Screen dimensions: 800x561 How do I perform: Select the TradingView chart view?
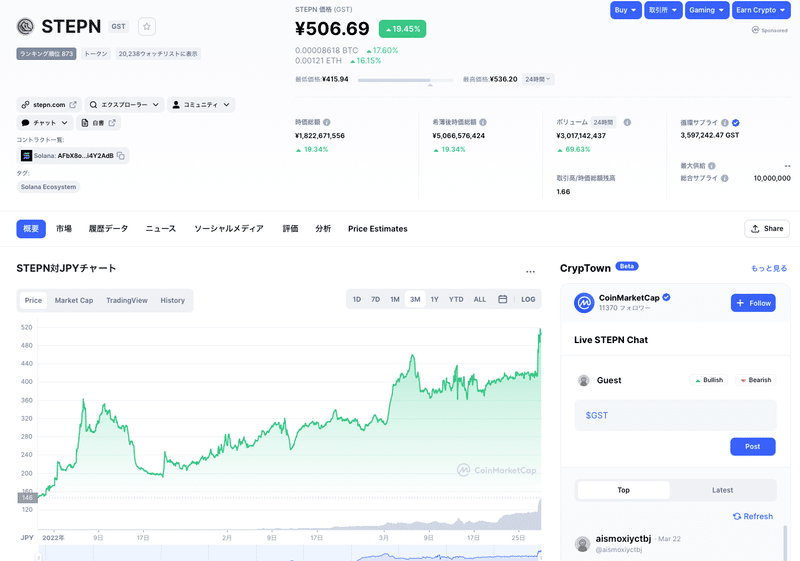tap(127, 300)
